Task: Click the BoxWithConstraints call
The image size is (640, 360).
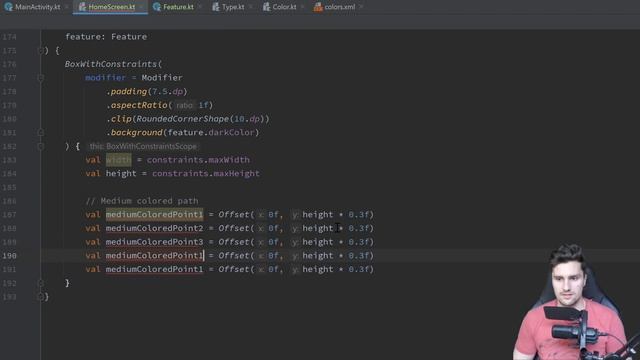Action: pos(111,64)
